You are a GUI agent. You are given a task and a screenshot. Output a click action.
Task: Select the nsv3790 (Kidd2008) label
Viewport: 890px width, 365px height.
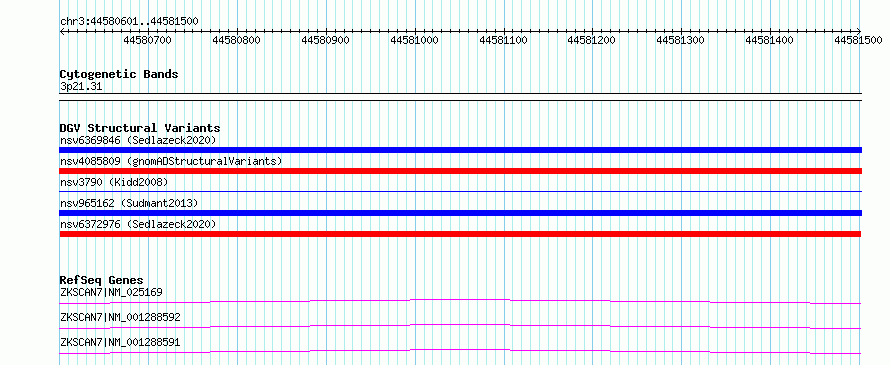(x=114, y=182)
